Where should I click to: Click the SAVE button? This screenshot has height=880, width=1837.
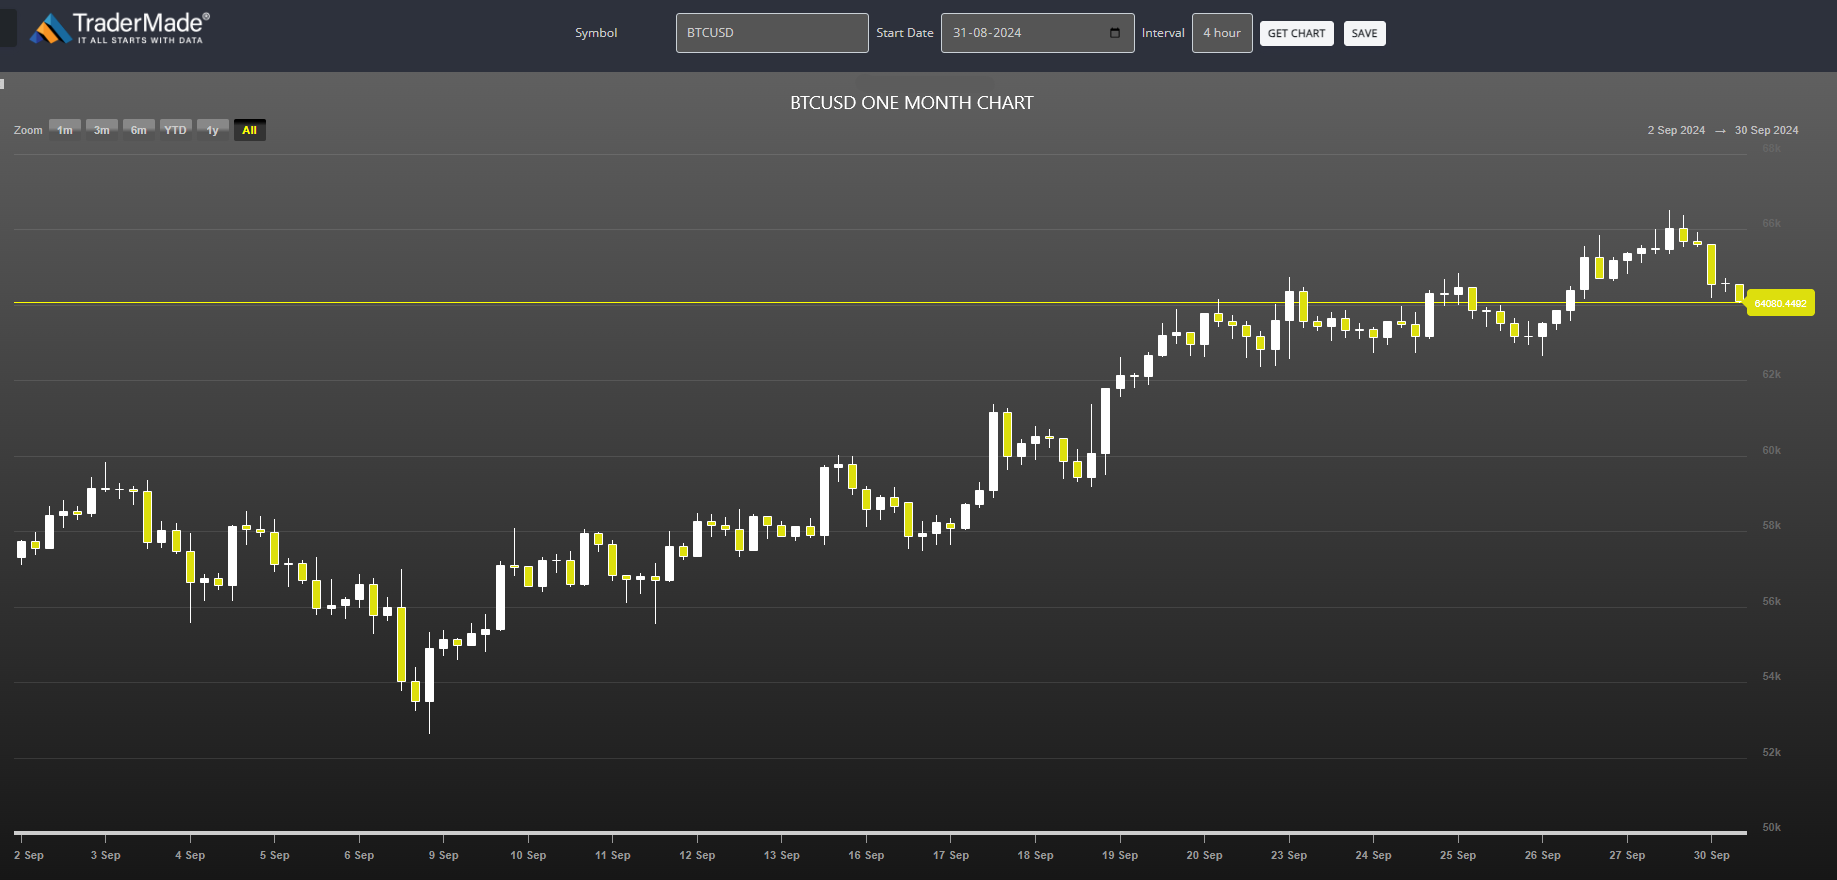pyautogui.click(x=1364, y=33)
